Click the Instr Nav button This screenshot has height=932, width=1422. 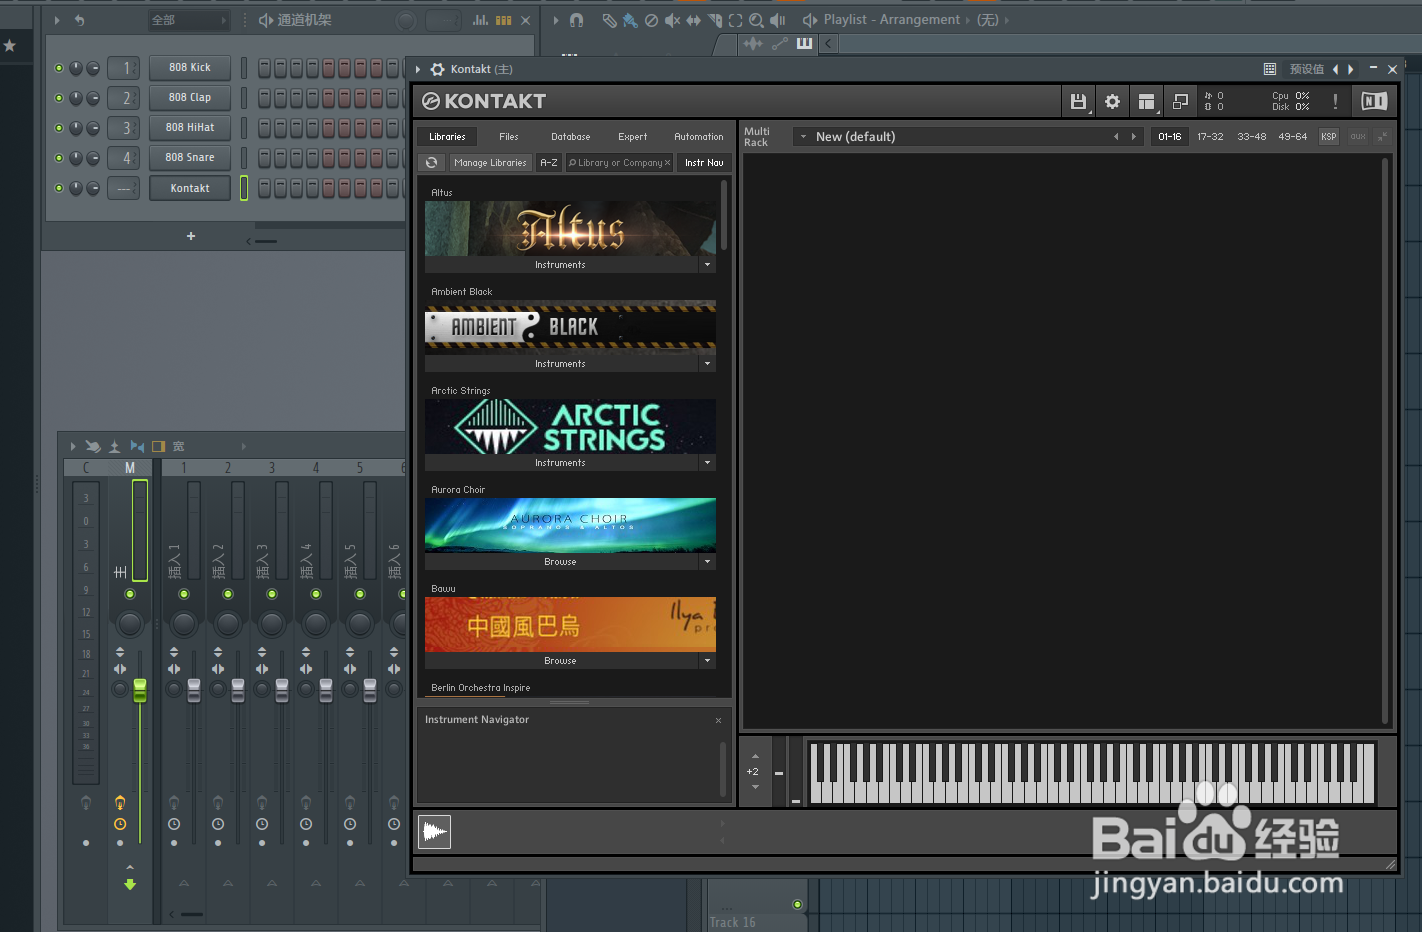click(x=704, y=162)
